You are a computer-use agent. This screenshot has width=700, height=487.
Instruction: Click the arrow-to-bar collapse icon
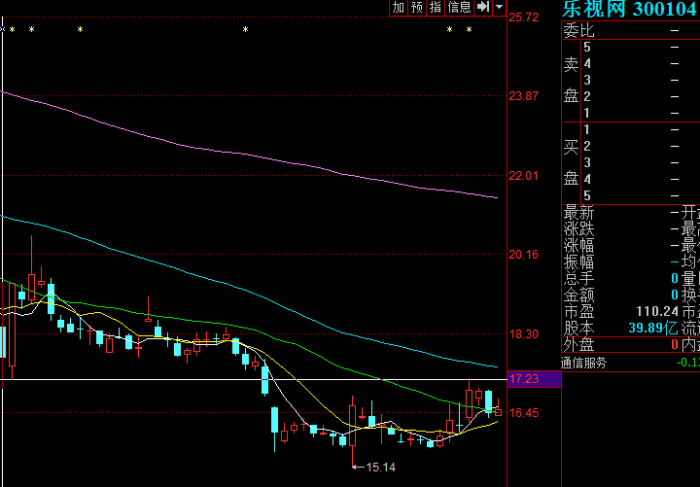[x=483, y=7]
